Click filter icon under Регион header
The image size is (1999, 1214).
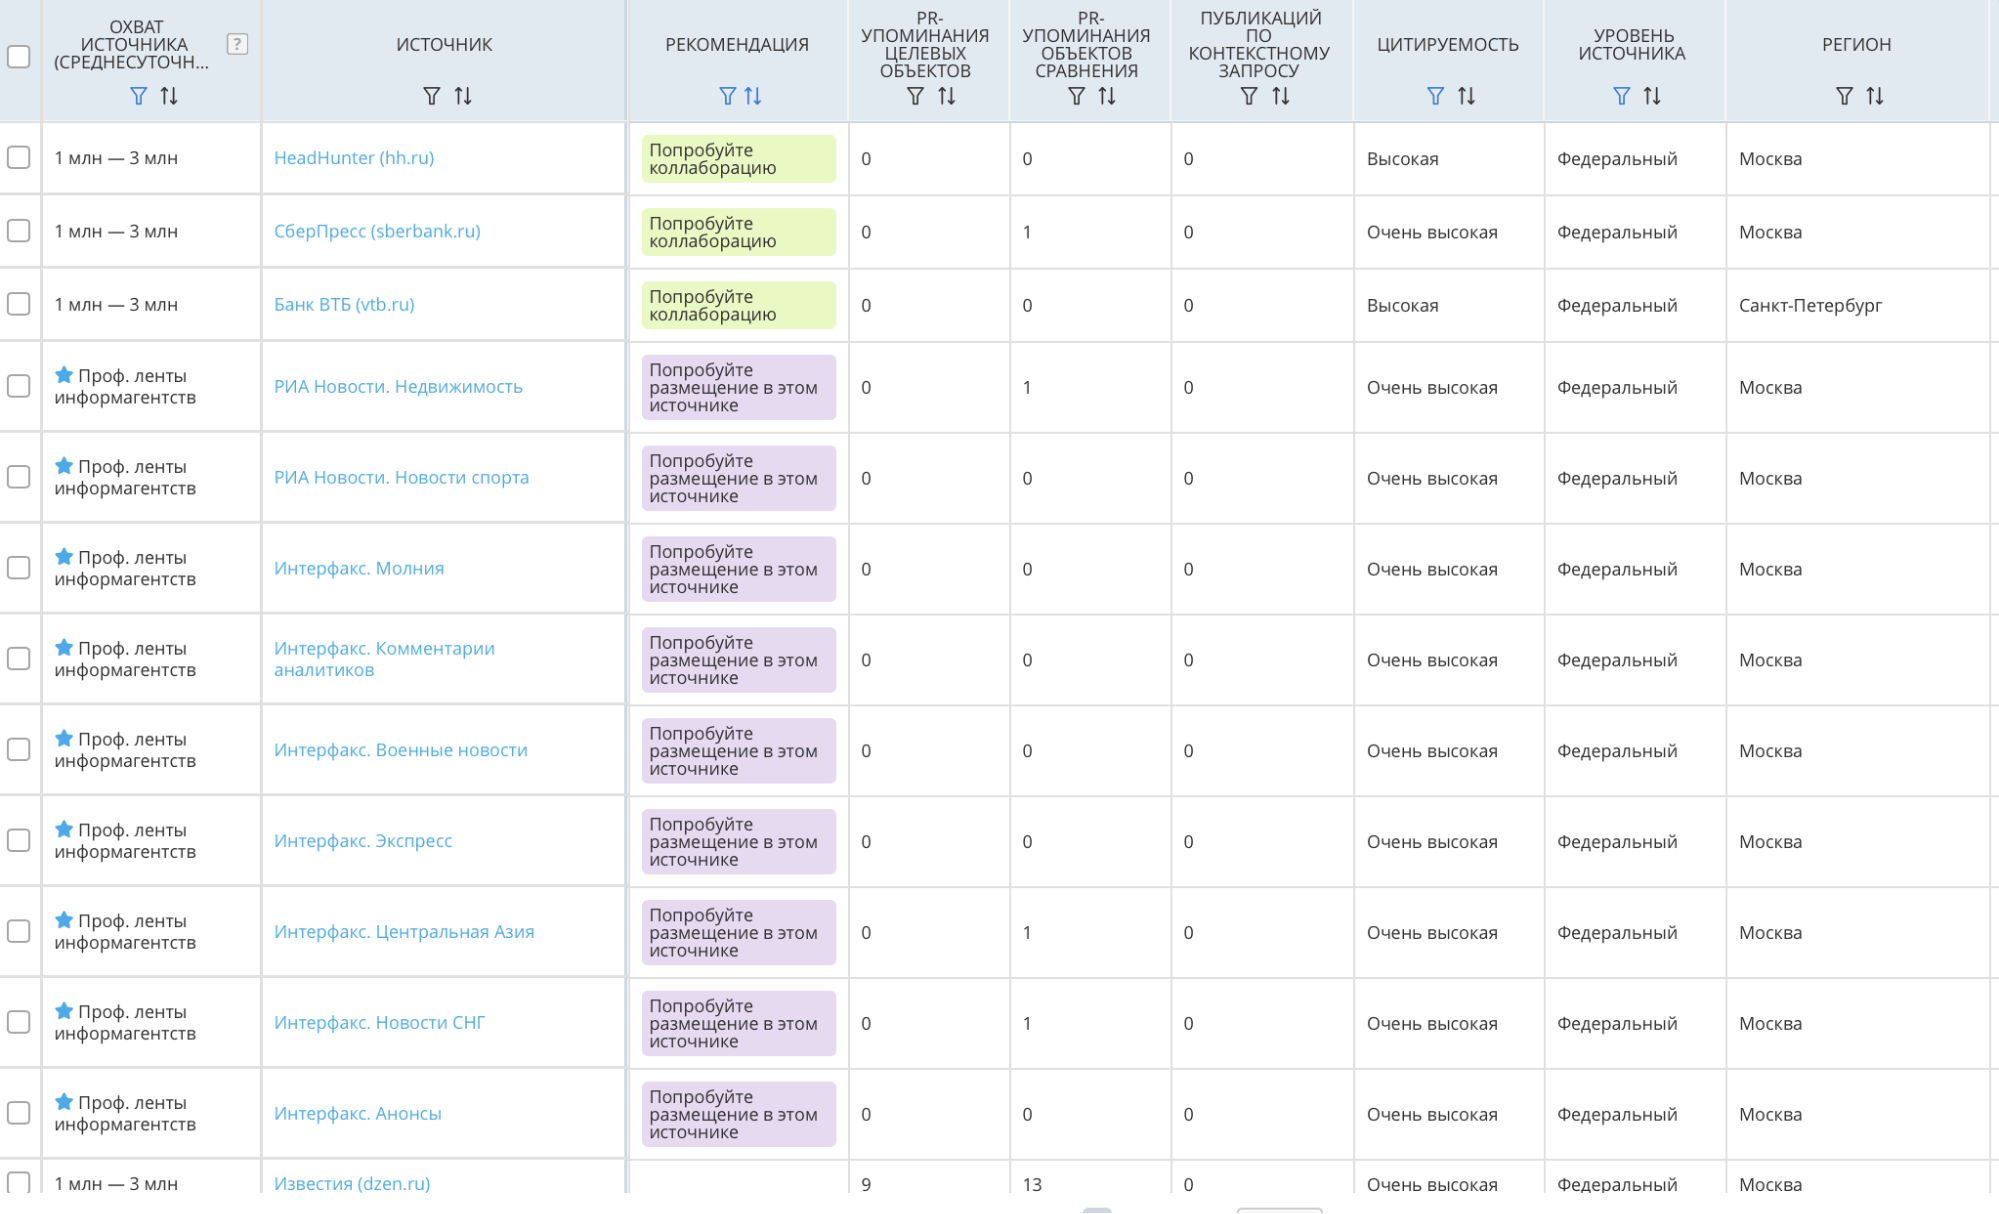(1844, 96)
